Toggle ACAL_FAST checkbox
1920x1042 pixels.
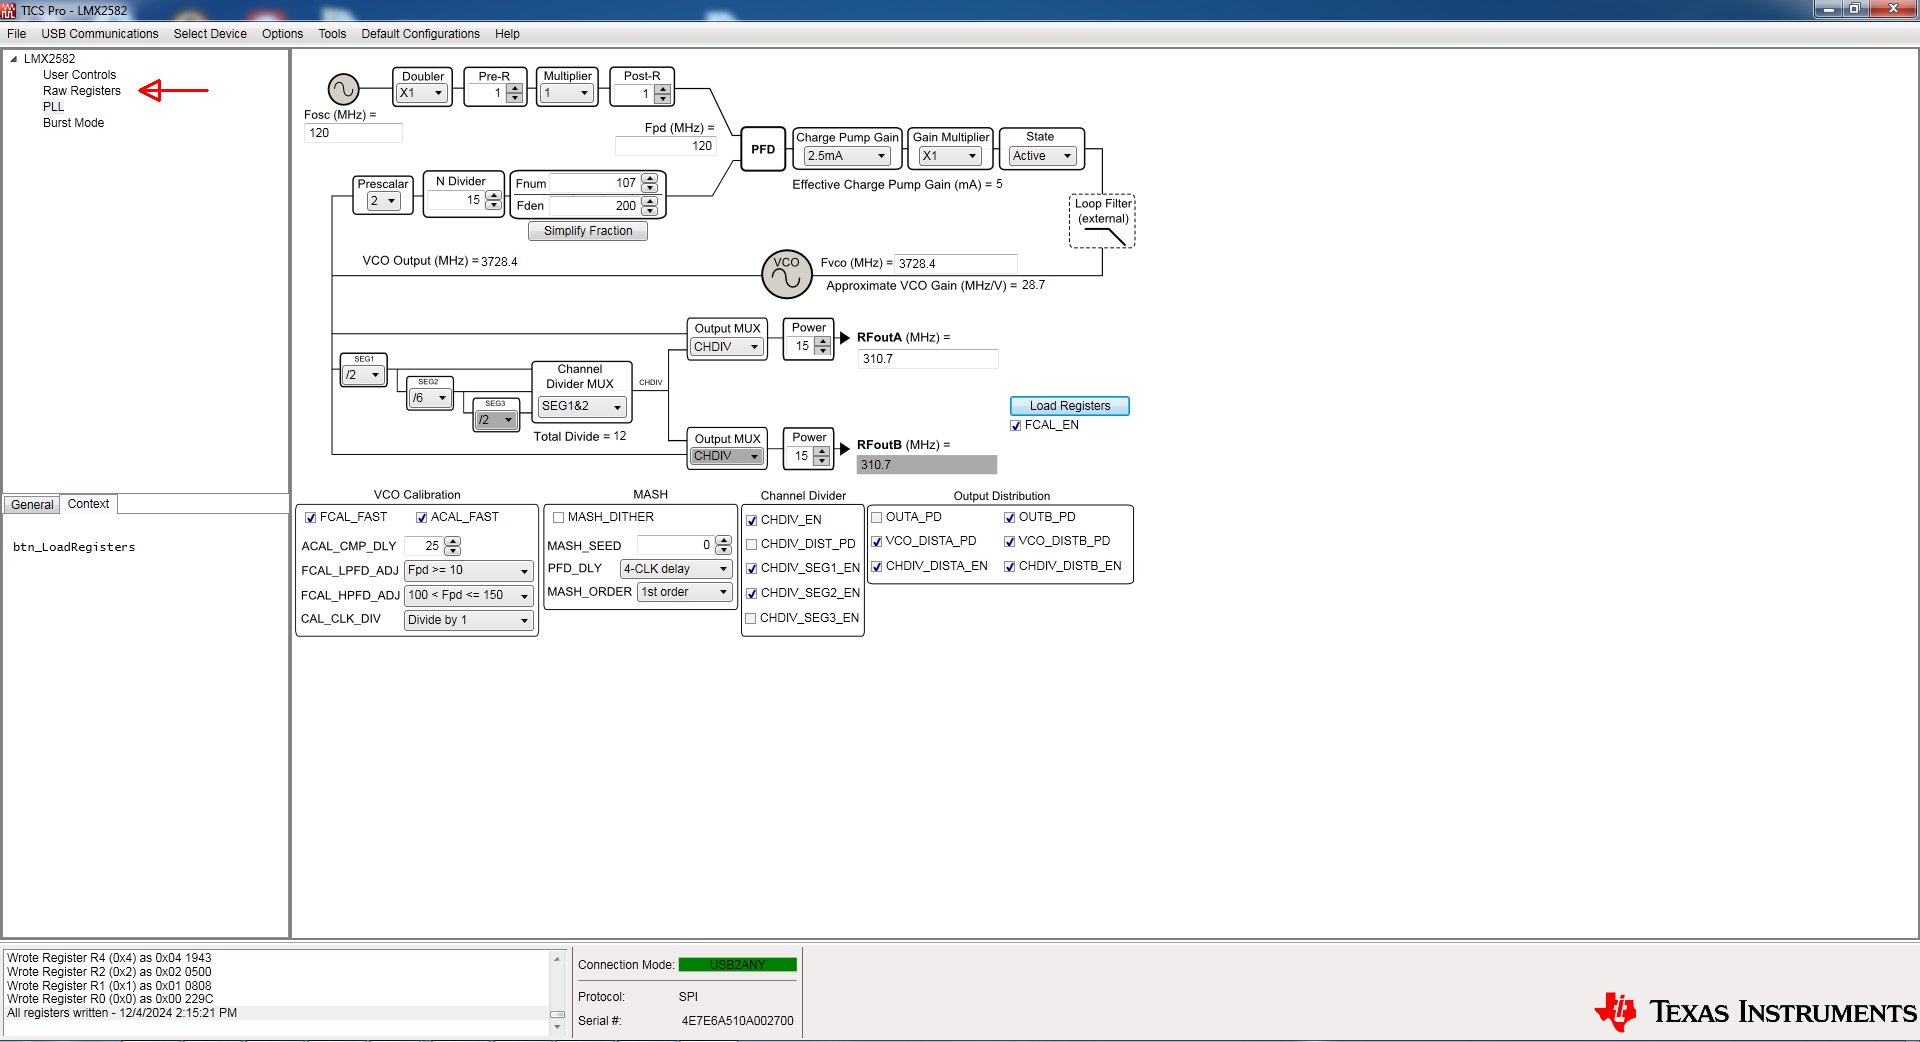[x=422, y=518]
